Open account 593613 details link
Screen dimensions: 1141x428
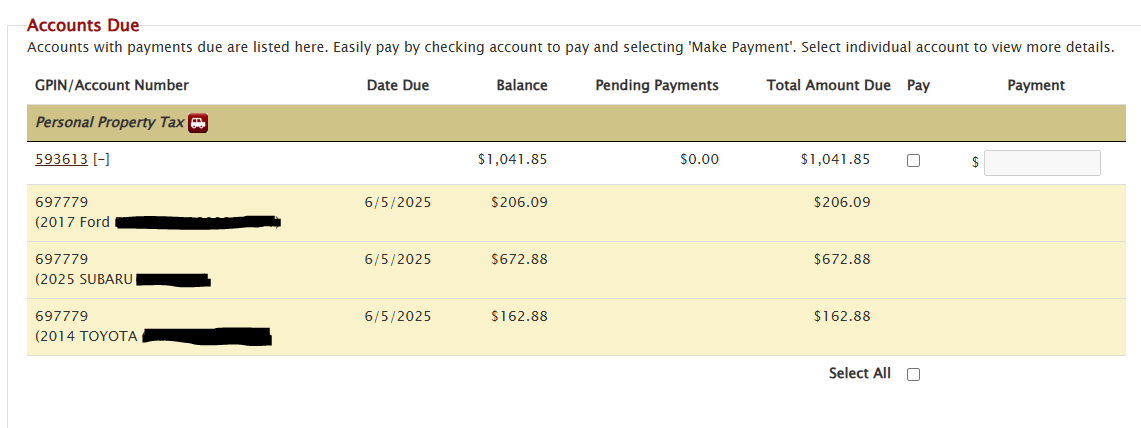[x=61, y=159]
